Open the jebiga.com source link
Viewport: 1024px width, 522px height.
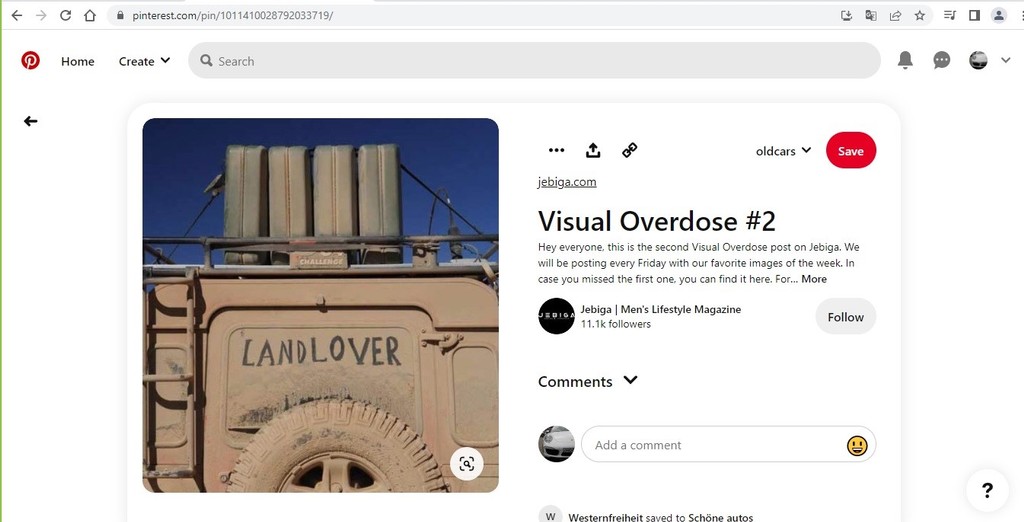[567, 182]
